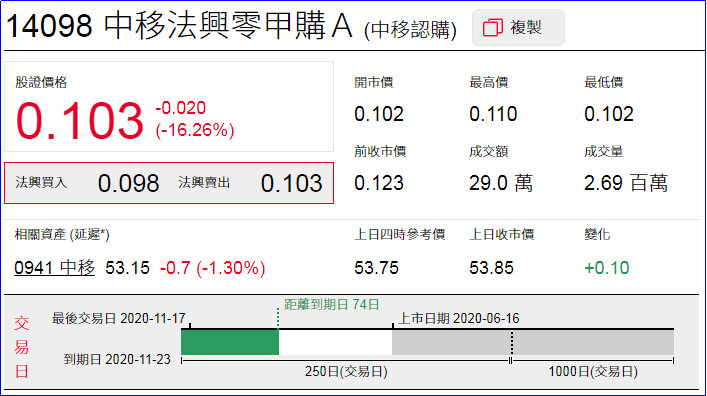707x396 pixels.
Task: Click the 法興賣出 label
Action: (204, 182)
